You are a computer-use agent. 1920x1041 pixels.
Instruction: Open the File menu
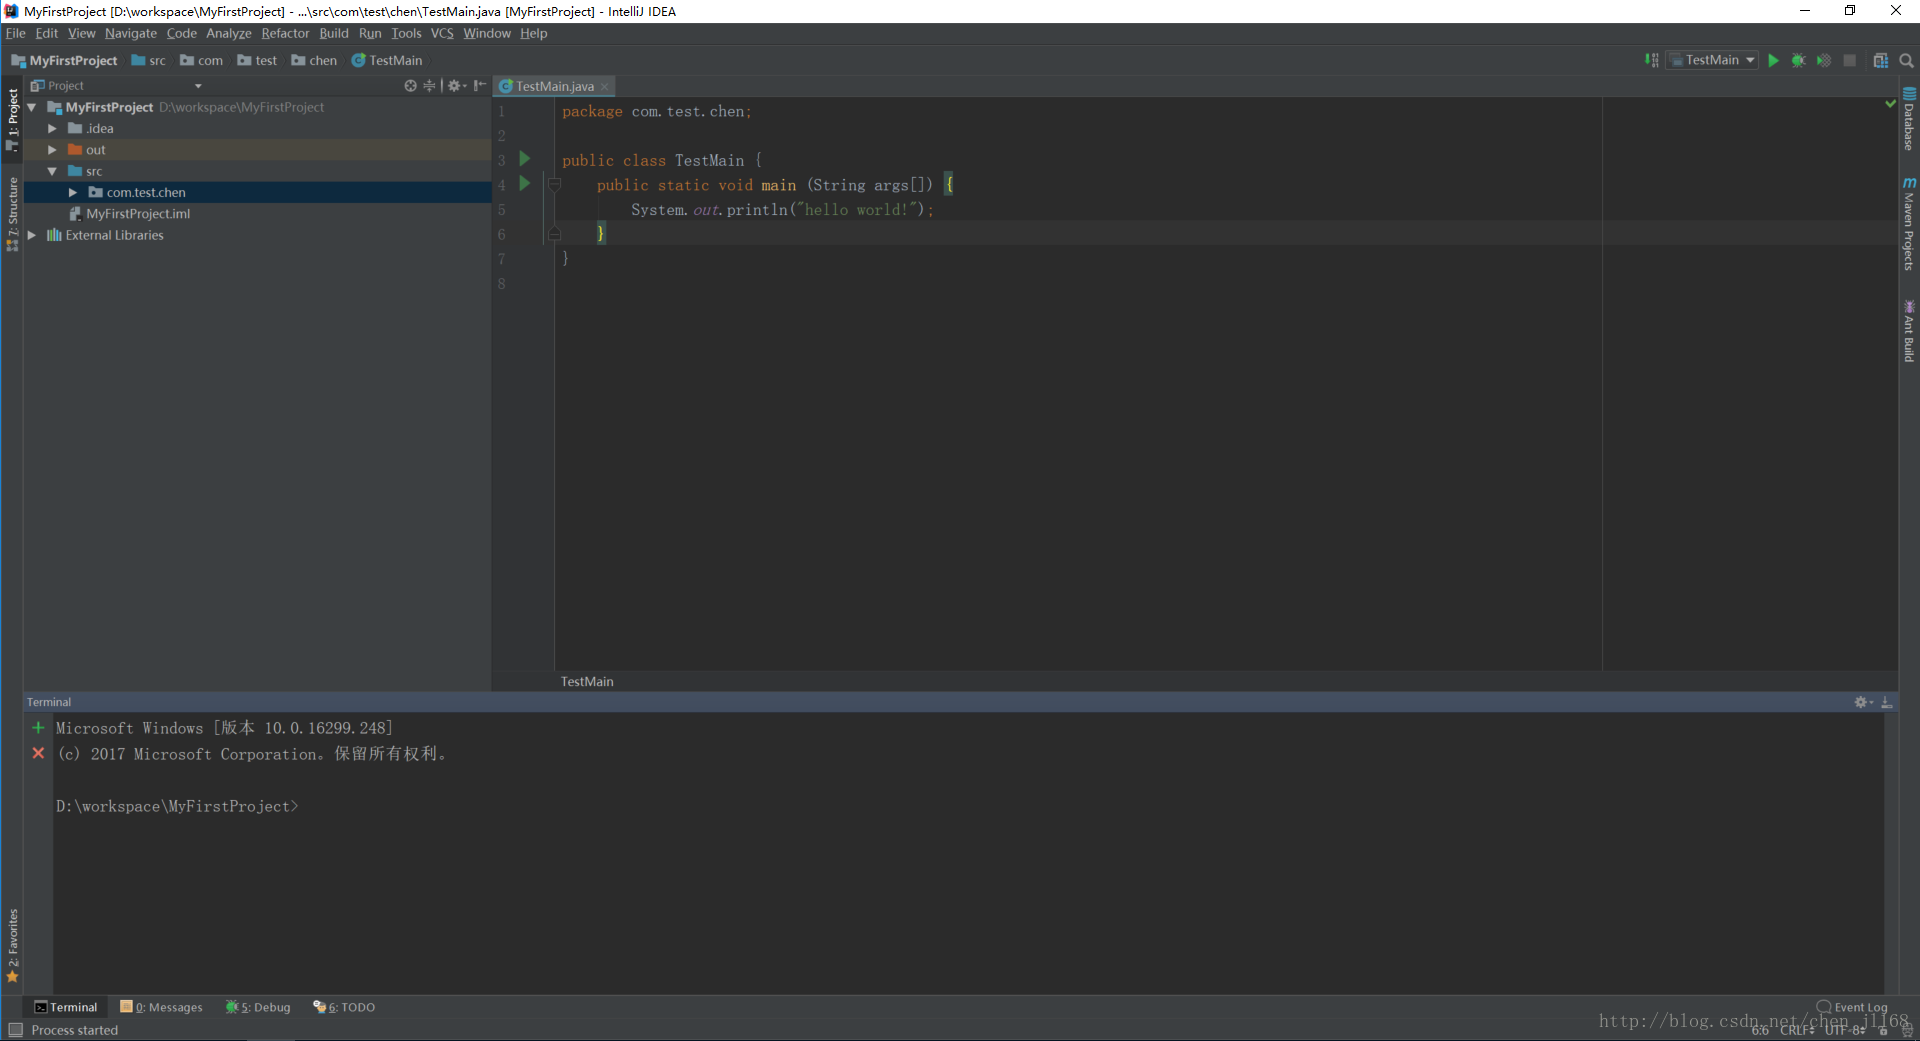16,33
